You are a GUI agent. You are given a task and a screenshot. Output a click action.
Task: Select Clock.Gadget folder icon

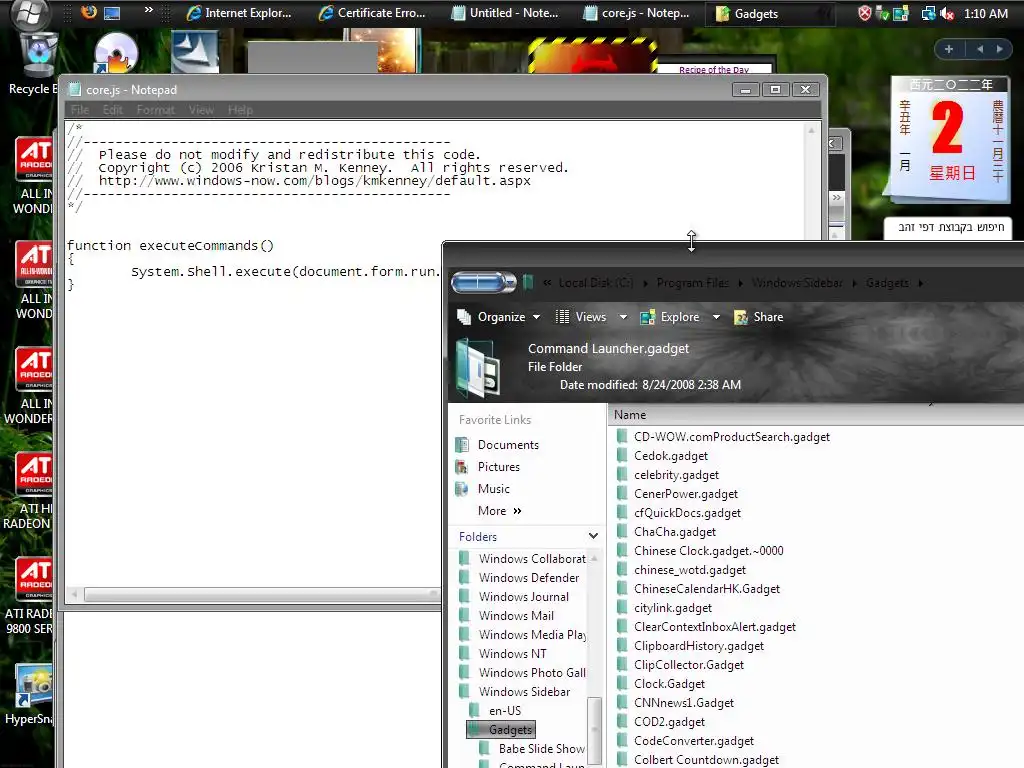click(x=622, y=683)
